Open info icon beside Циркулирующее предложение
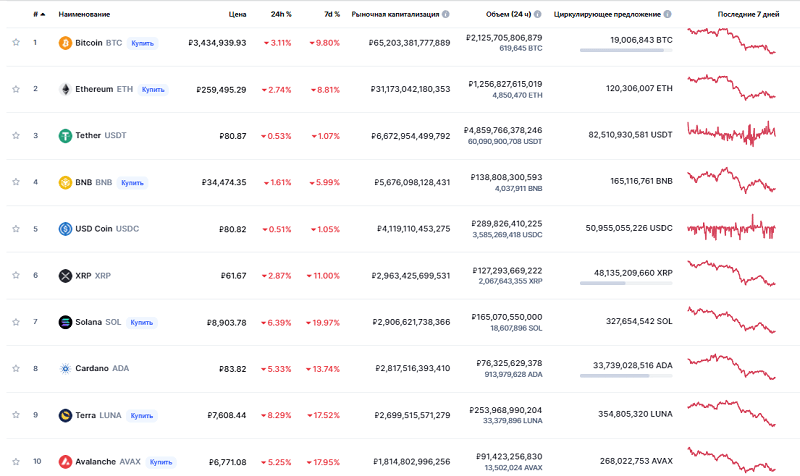The image size is (800, 476). tap(667, 15)
